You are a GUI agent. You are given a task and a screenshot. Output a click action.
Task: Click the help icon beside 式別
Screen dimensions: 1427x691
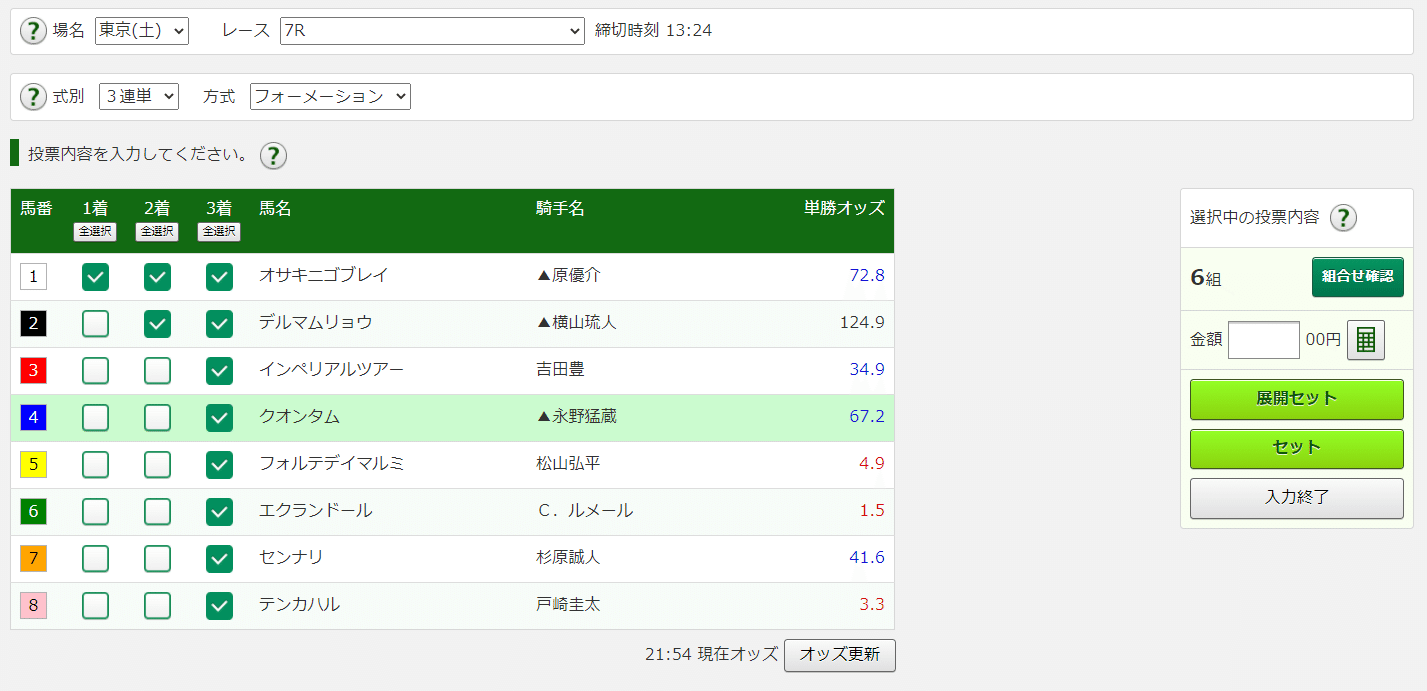(33, 97)
